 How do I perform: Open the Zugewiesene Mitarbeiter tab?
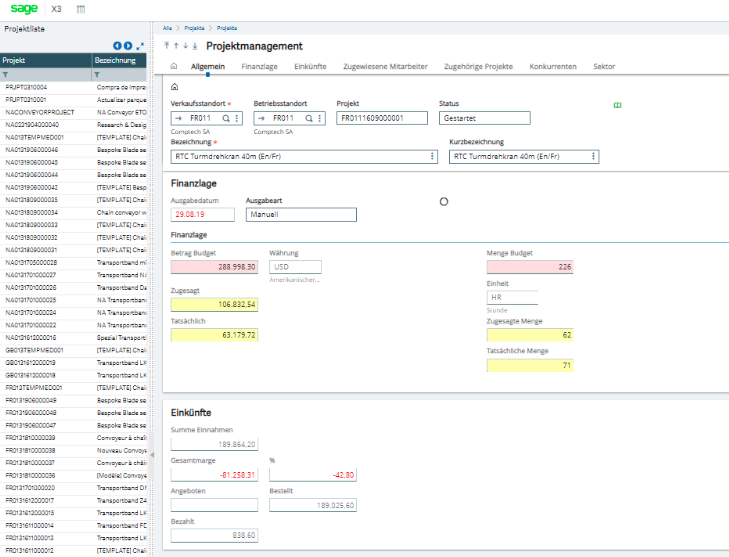click(x=385, y=66)
